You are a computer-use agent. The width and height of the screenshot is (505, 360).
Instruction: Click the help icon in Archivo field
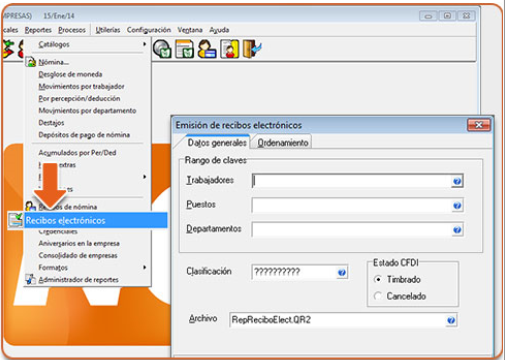click(451, 320)
